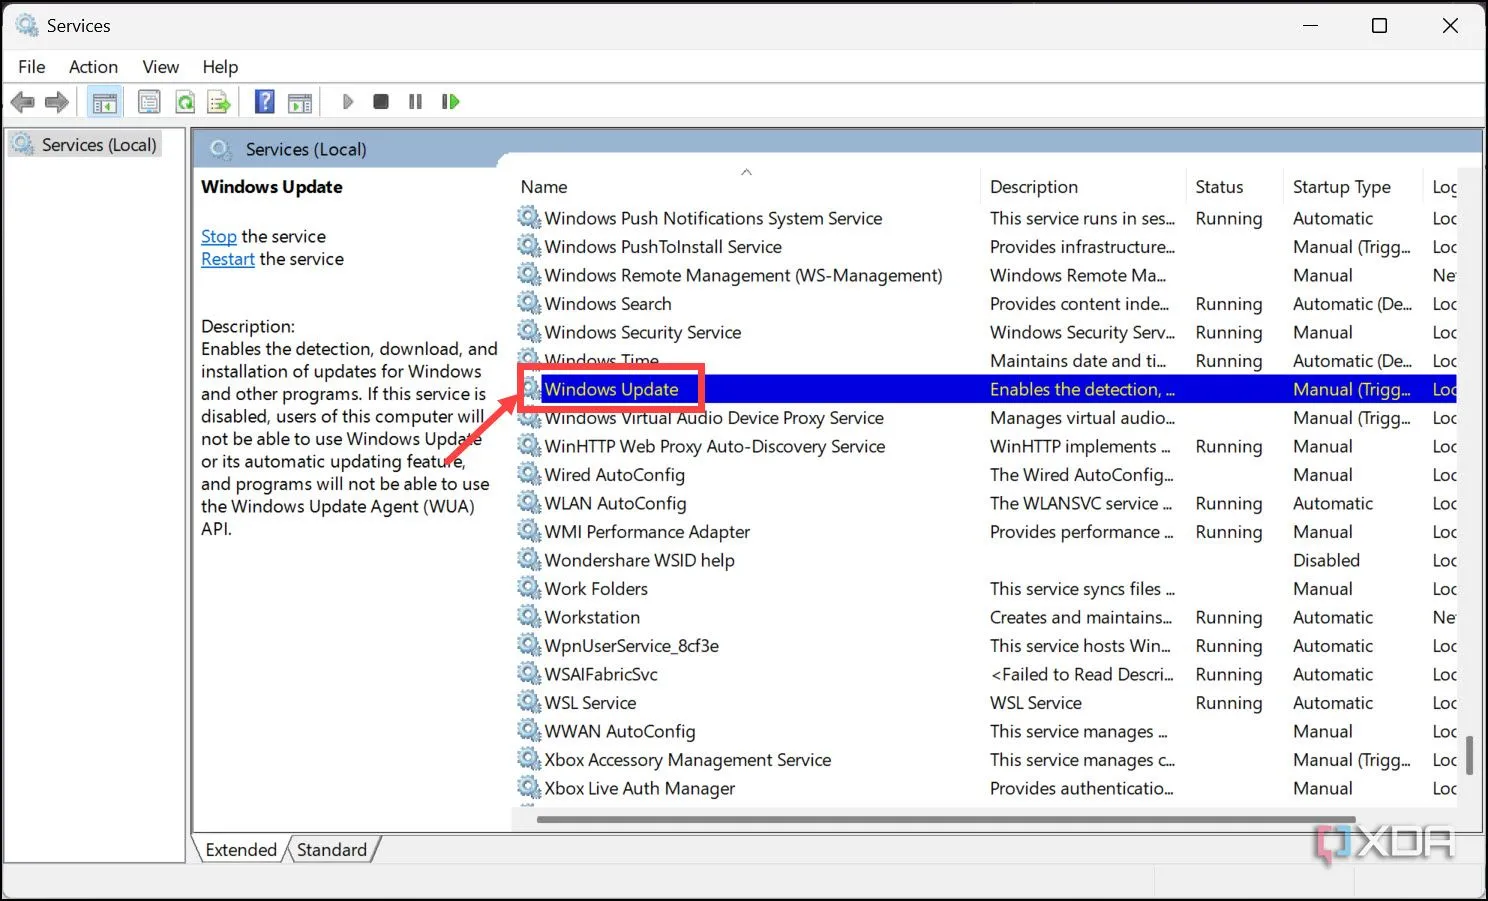The height and width of the screenshot is (901, 1488).
Task: Click the Export List toolbar icon
Action: click(218, 102)
